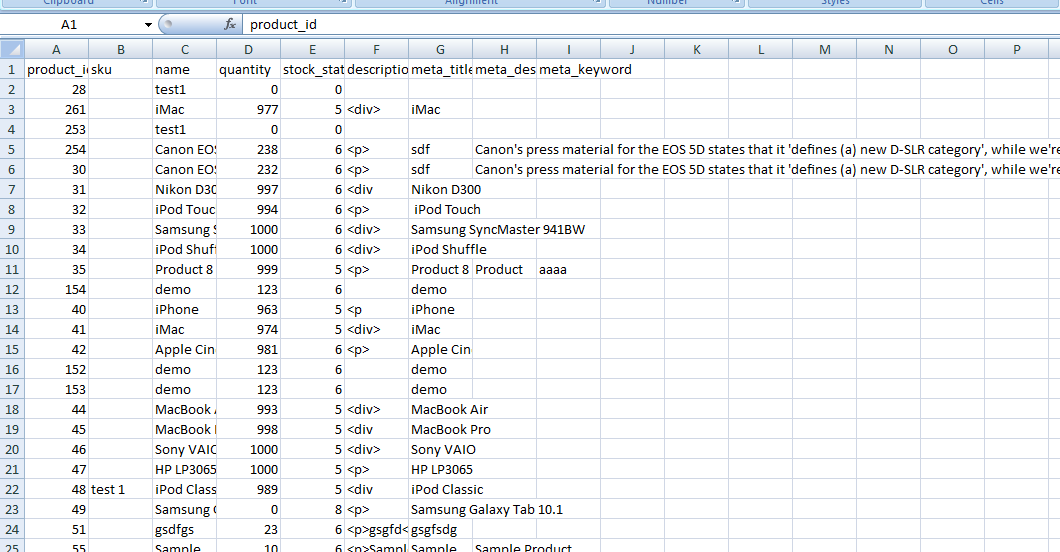Select column P header
Image resolution: width=1060 pixels, height=552 pixels.
point(1017,49)
